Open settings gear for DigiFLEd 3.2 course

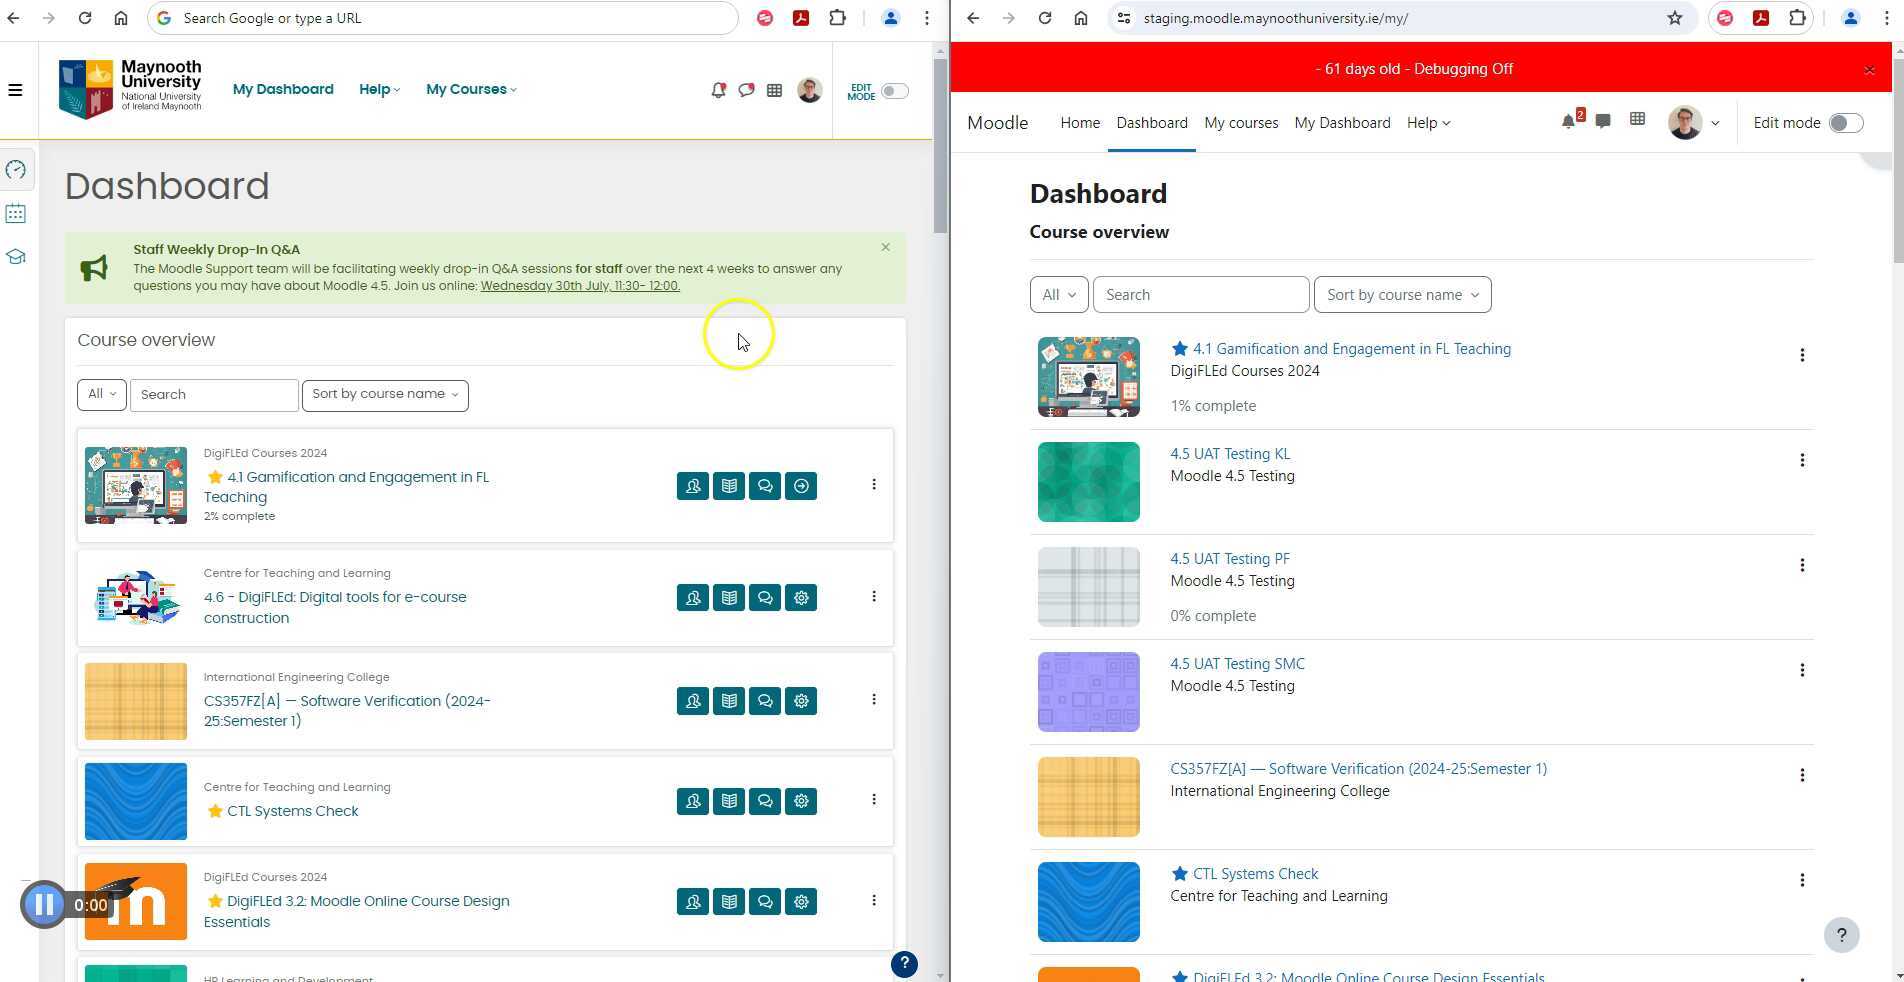tap(801, 902)
